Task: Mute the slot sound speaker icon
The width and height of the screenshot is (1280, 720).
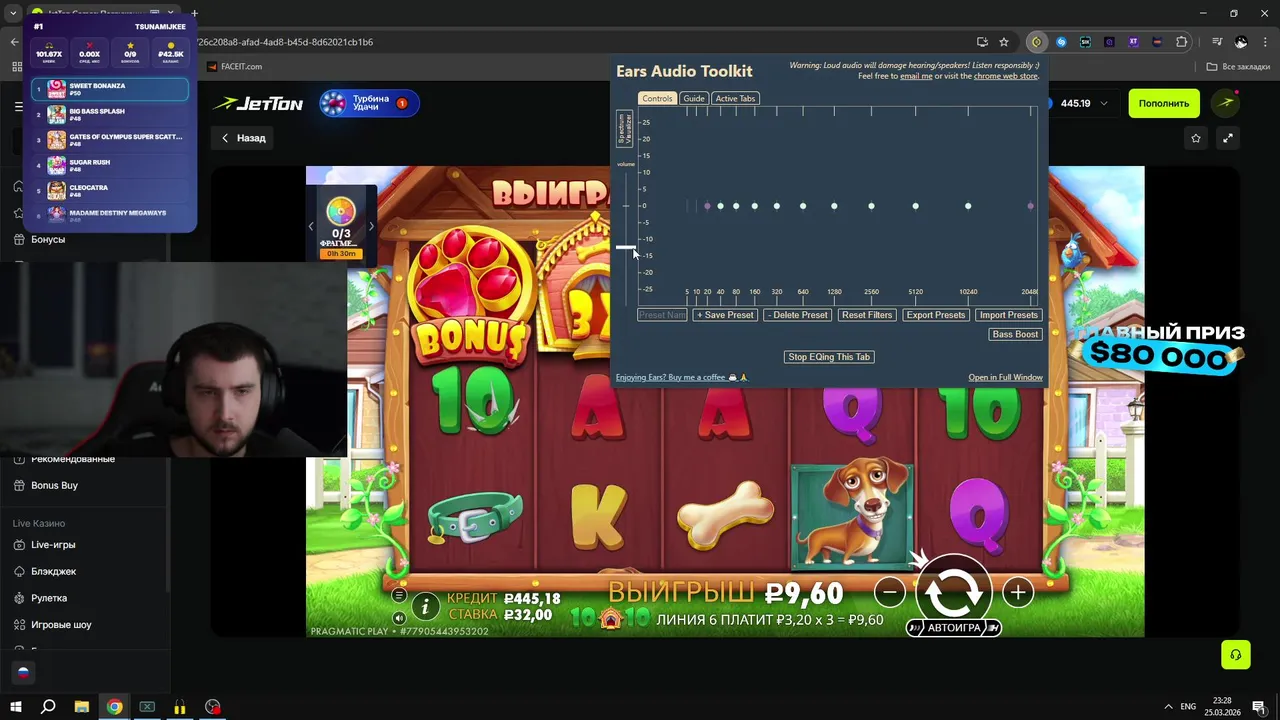Action: pos(399,618)
